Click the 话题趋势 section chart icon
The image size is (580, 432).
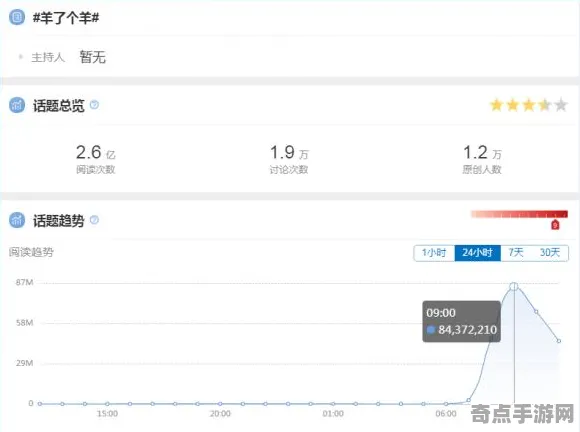(17, 220)
